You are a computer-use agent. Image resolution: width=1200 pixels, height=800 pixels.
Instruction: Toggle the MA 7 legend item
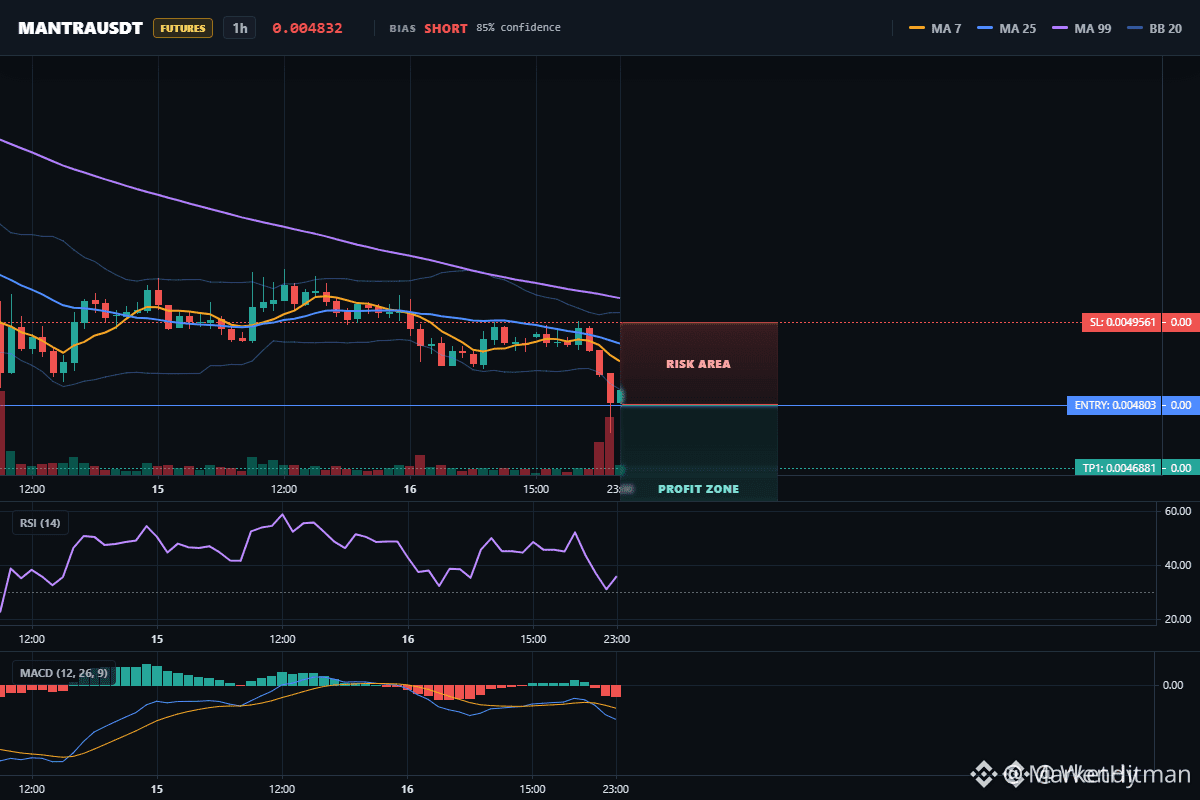click(x=935, y=28)
